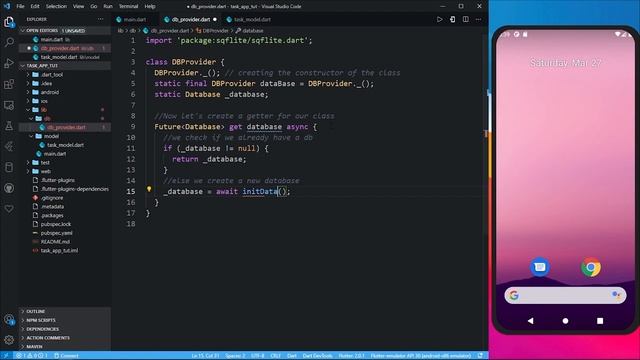Click the CRLF line ending indicator
Screen dimensions: 640x360
coord(276,356)
